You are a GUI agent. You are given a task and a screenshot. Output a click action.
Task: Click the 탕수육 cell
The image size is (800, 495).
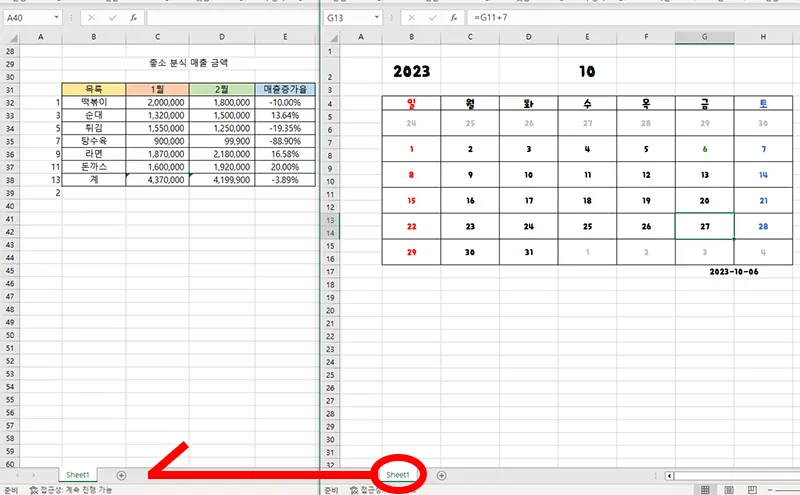pyautogui.click(x=94, y=141)
